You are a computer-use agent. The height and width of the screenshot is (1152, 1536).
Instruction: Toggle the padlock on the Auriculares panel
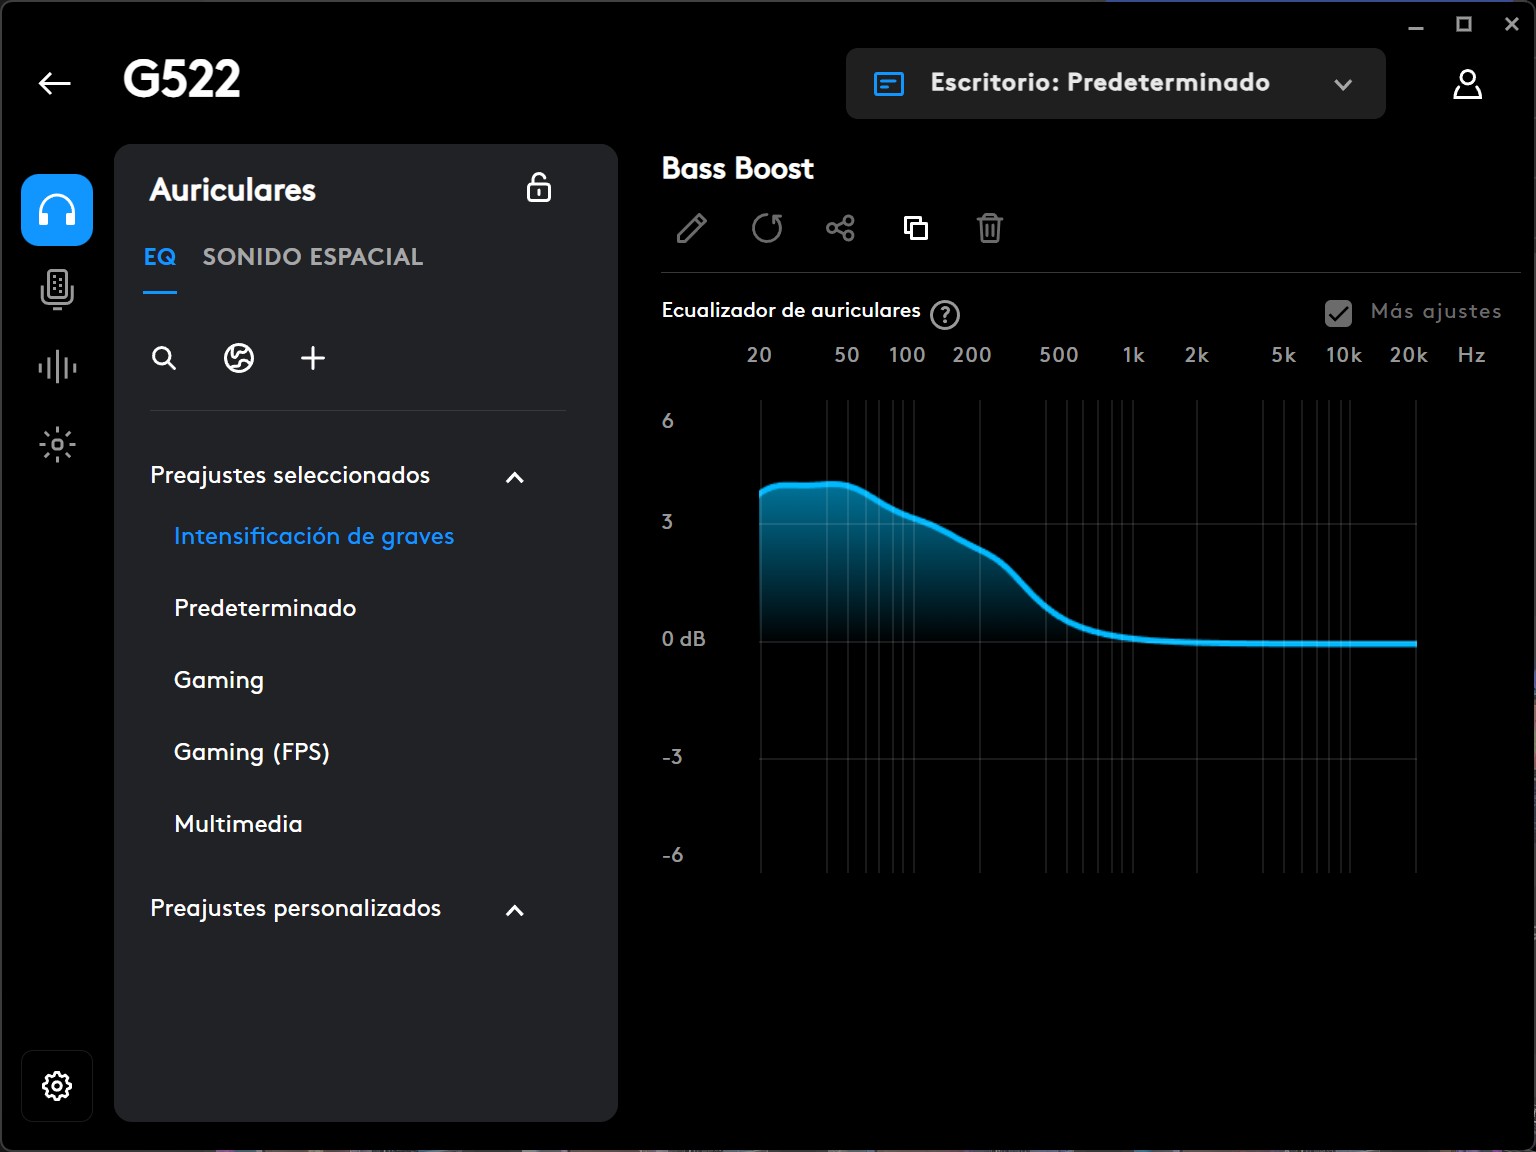[x=539, y=187]
